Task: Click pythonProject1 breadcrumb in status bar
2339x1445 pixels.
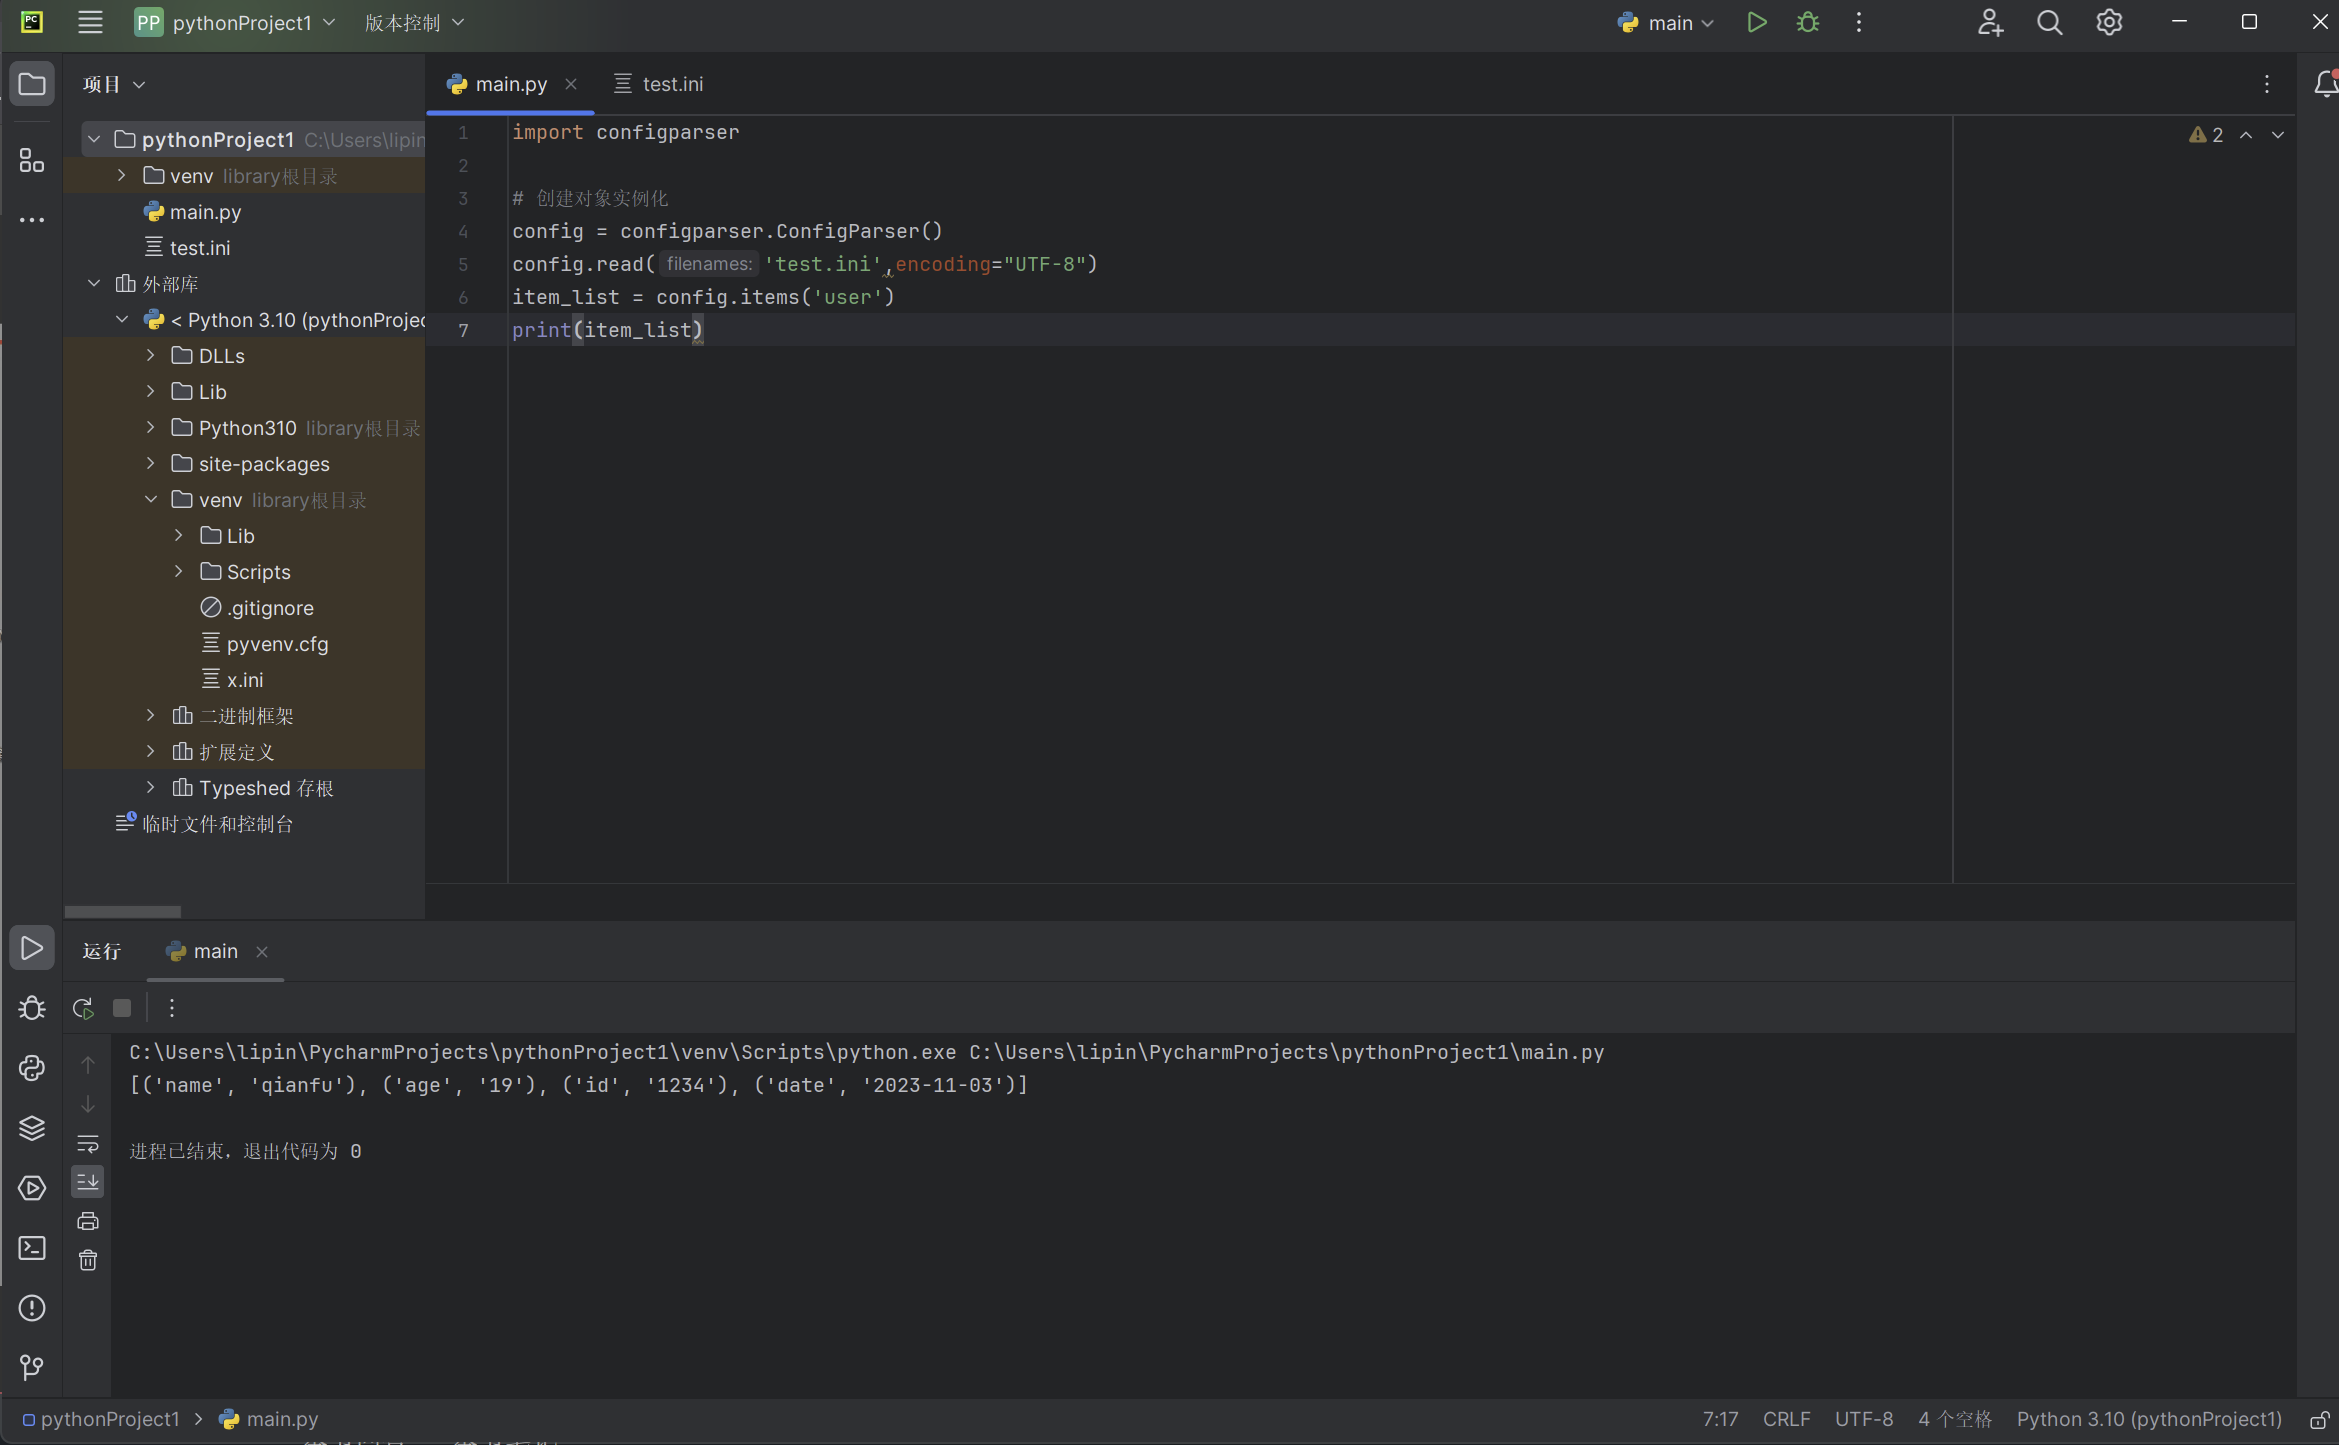Action: coord(101,1419)
